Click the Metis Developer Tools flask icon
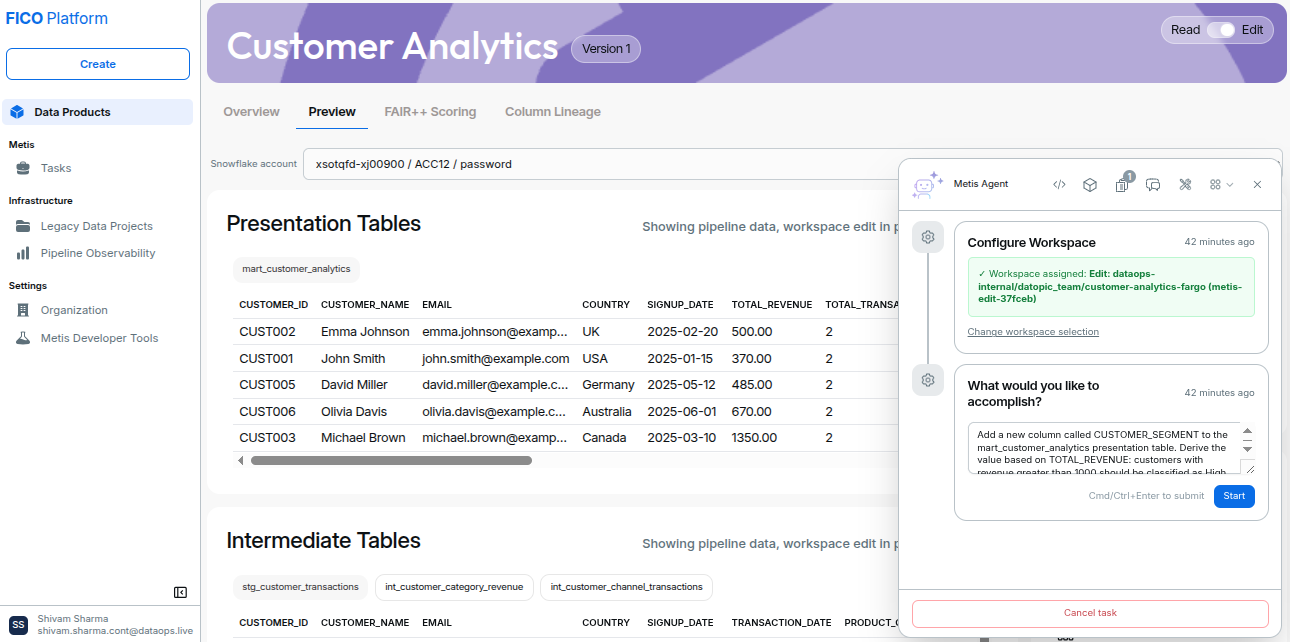1290x642 pixels. 23,338
